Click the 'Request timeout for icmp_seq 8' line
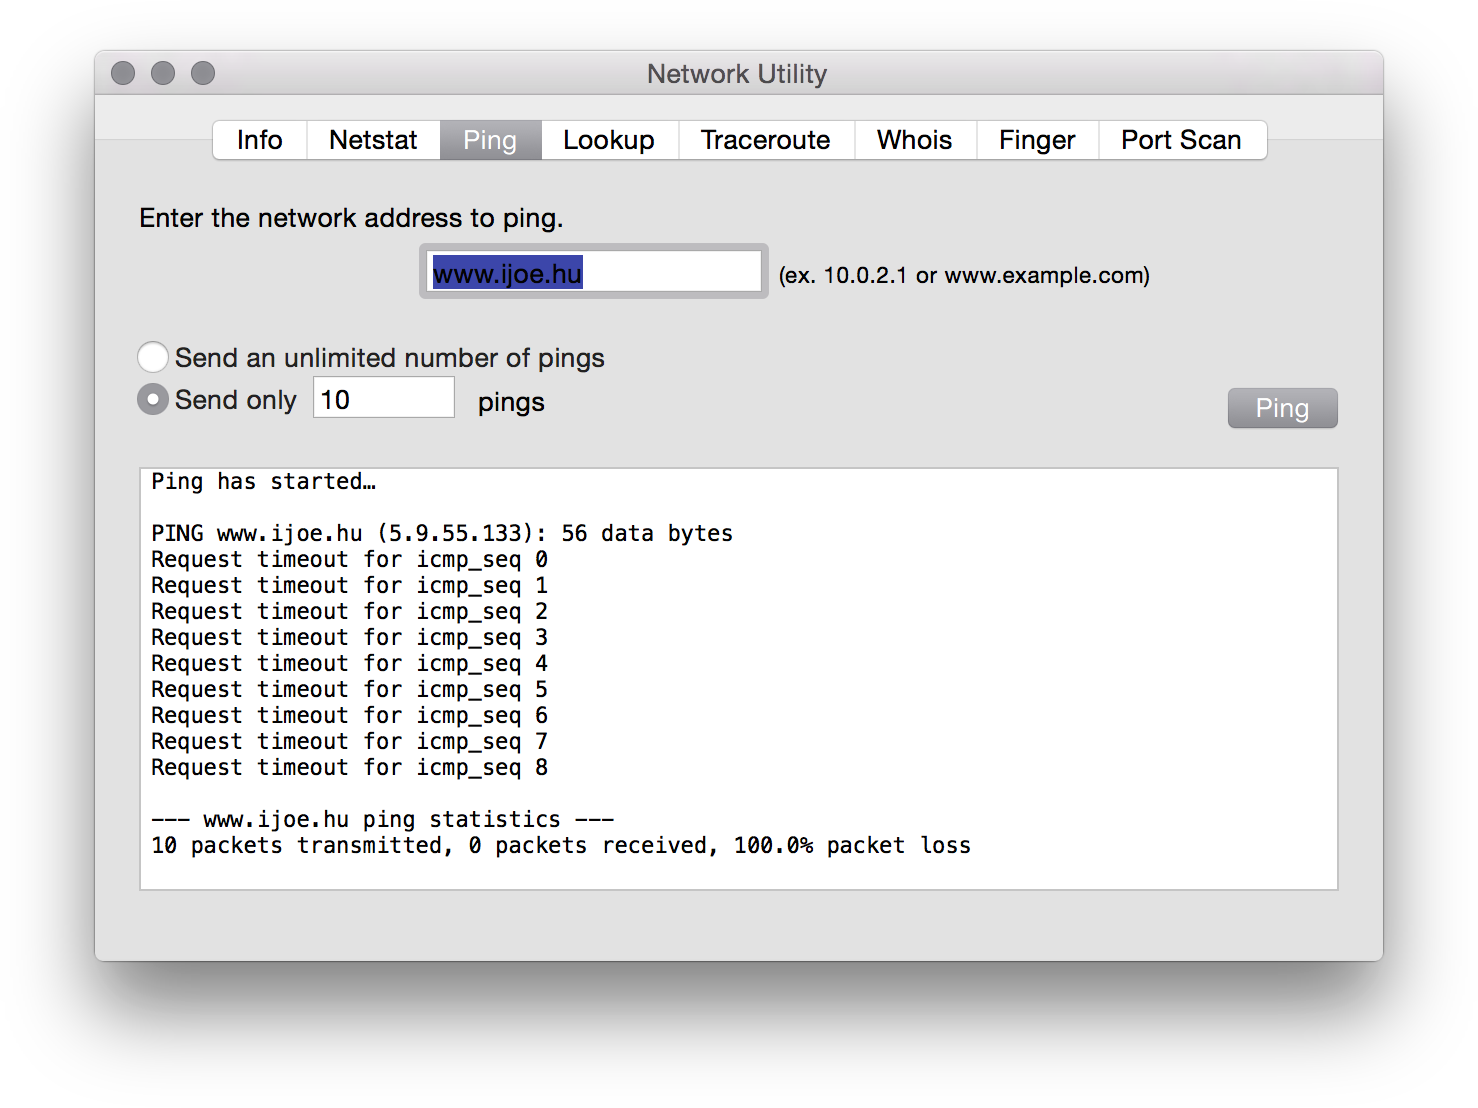This screenshot has height=1108, width=1478. [x=350, y=768]
